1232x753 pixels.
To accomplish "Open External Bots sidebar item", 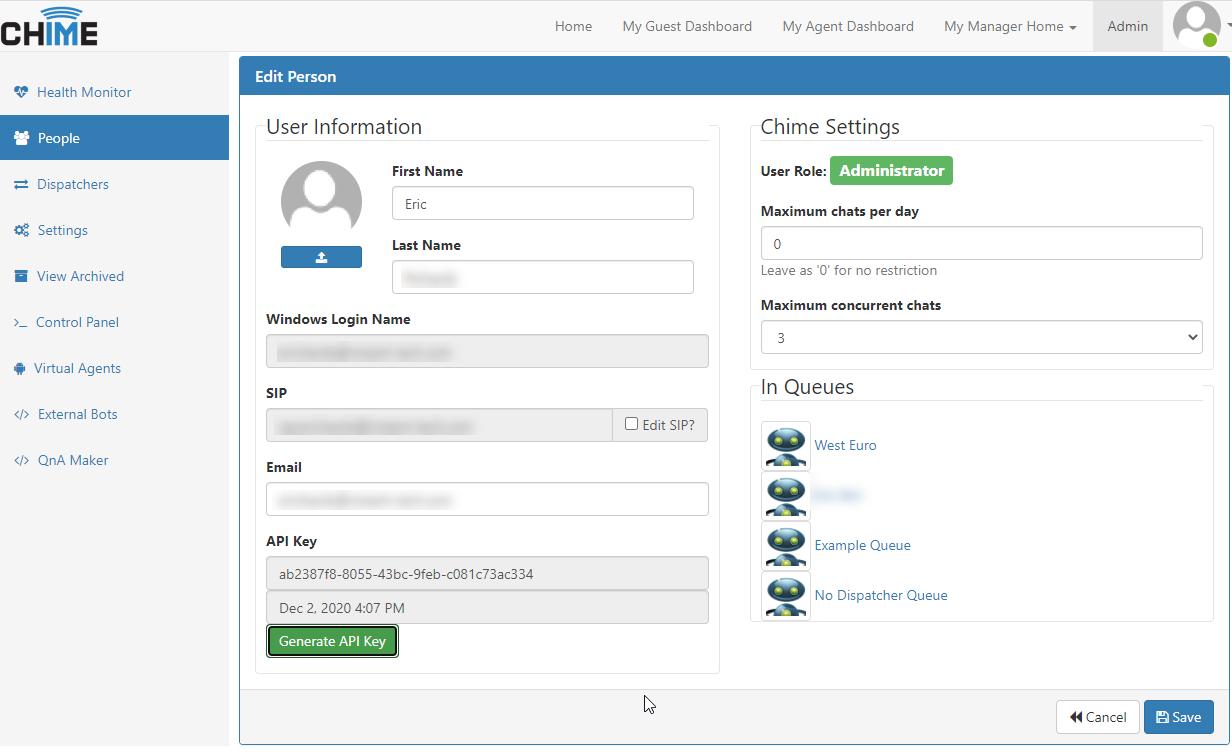I will click(114, 414).
